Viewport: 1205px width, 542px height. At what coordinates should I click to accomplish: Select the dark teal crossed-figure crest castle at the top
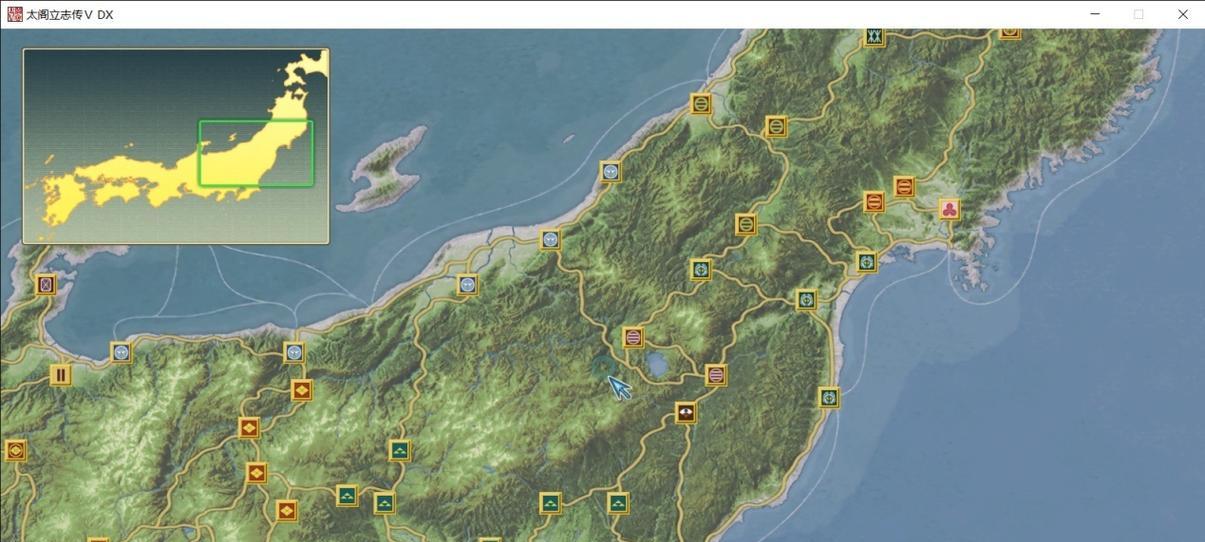[x=874, y=36]
